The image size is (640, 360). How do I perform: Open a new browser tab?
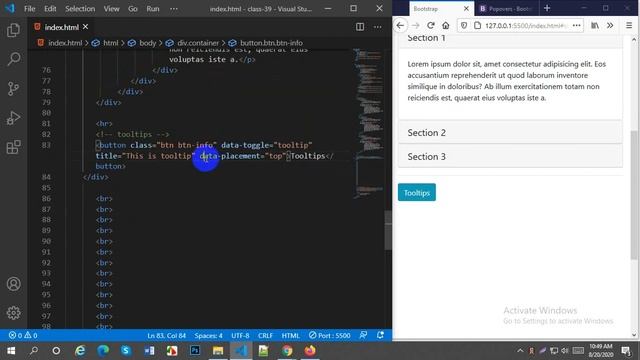[x=547, y=9]
